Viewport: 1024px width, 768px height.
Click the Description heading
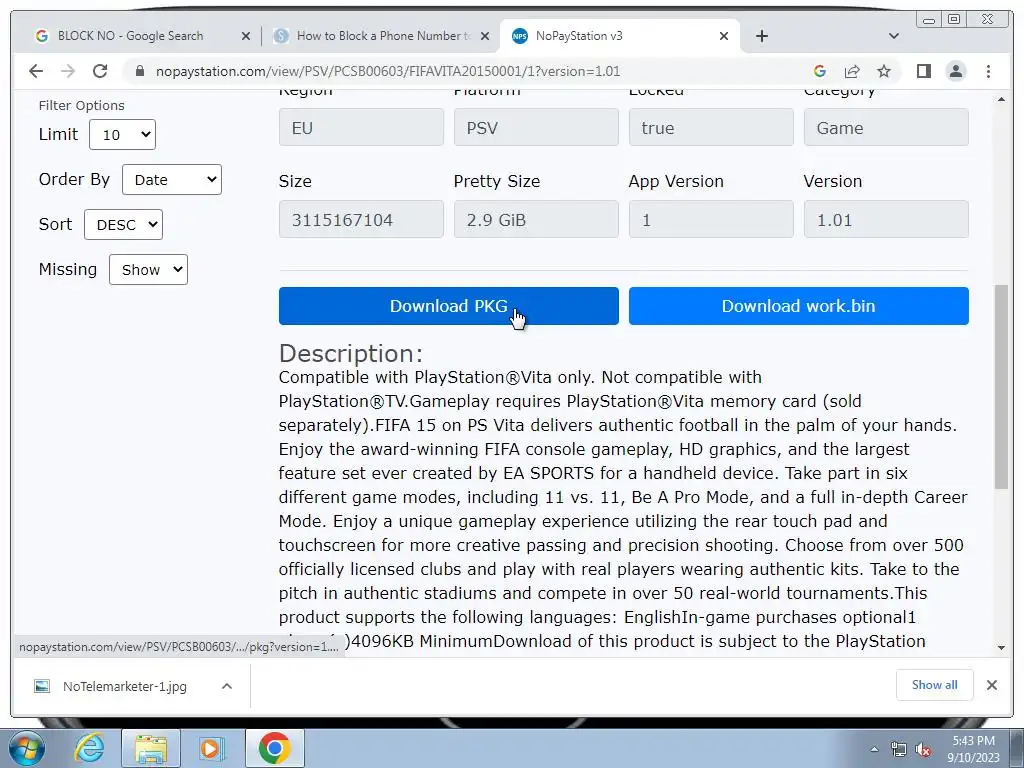[351, 353]
